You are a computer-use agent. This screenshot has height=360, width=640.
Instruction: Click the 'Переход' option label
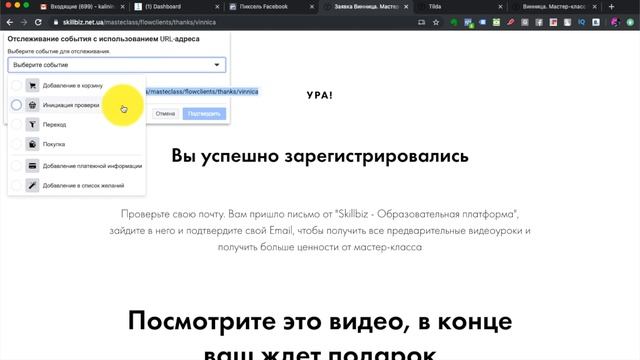pyautogui.click(x=54, y=124)
